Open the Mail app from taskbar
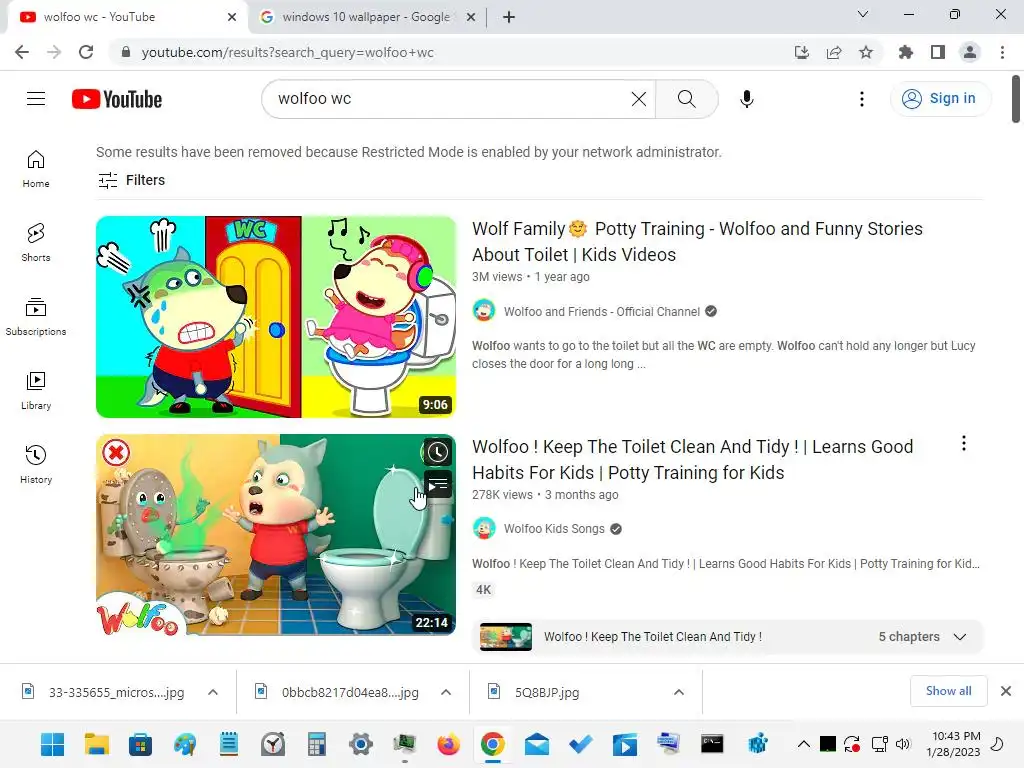The height and width of the screenshot is (768, 1024). coord(537,744)
